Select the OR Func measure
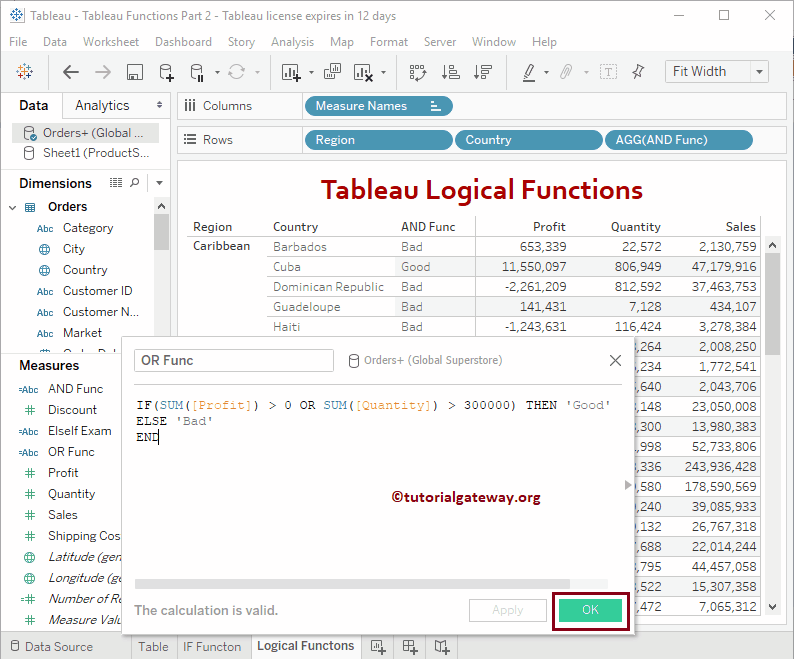Image resolution: width=794 pixels, height=659 pixels. (x=71, y=452)
